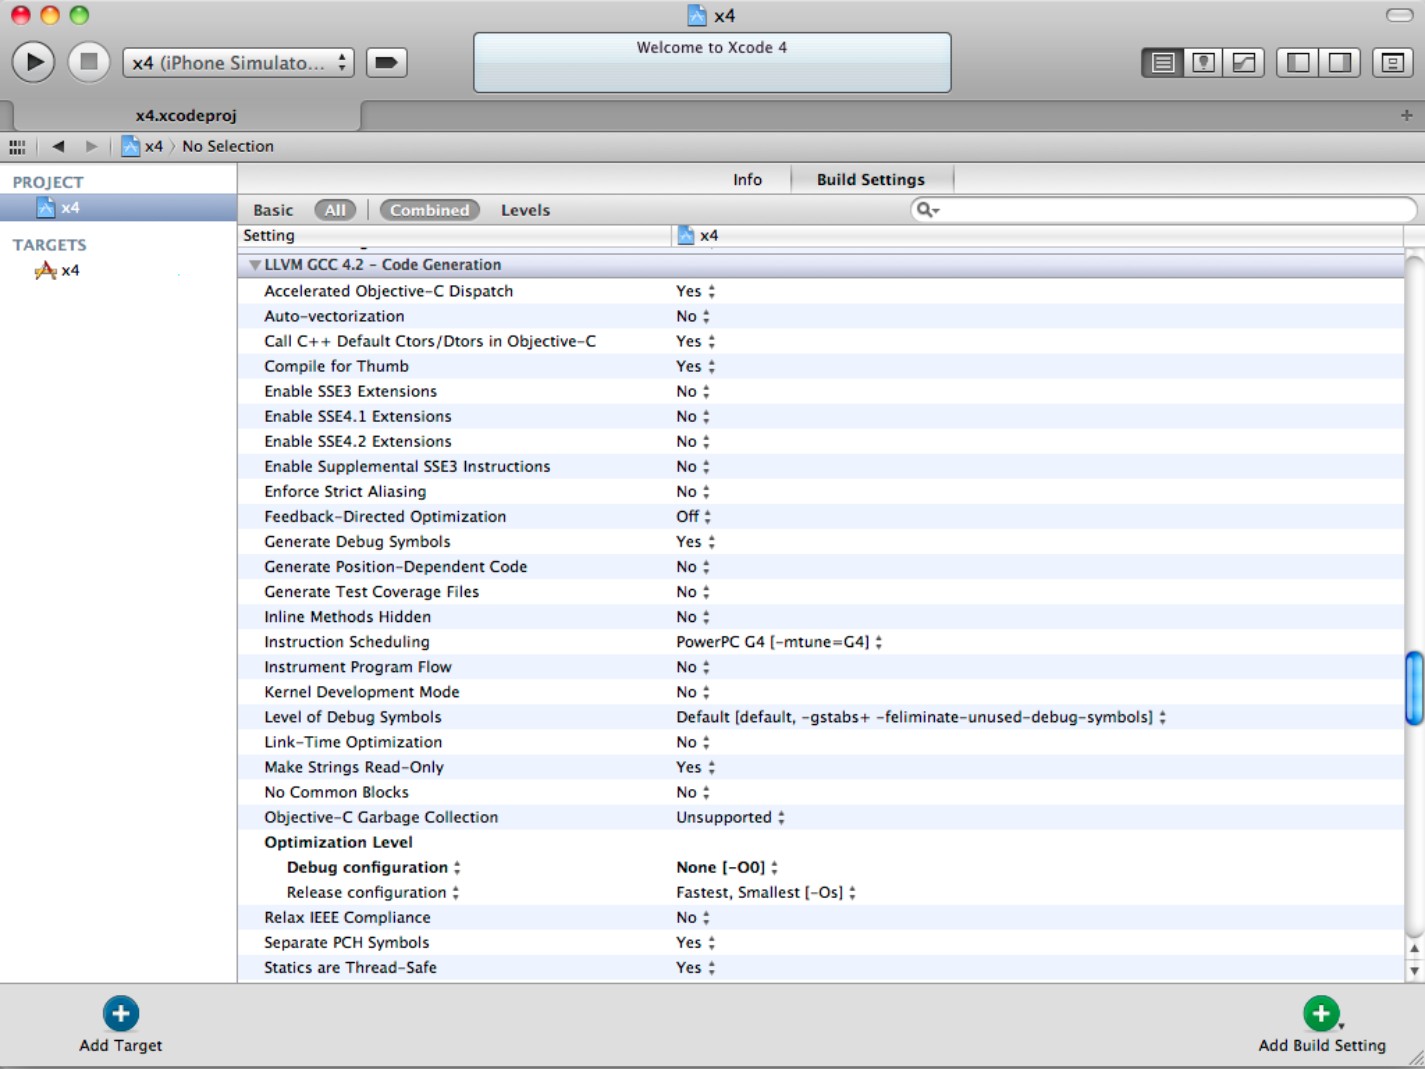The width and height of the screenshot is (1425, 1069).
Task: Click the scrollbar down arrow
Action: pos(1414,970)
